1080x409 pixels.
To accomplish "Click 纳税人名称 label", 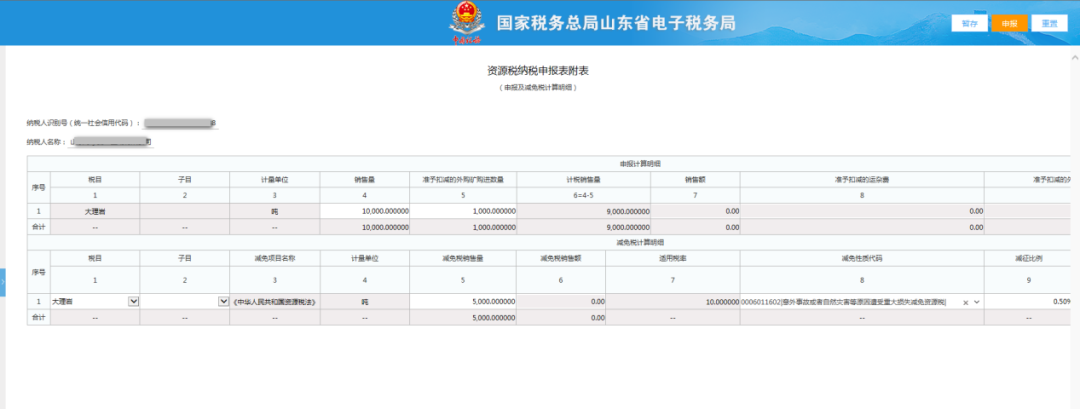I will pos(46,143).
